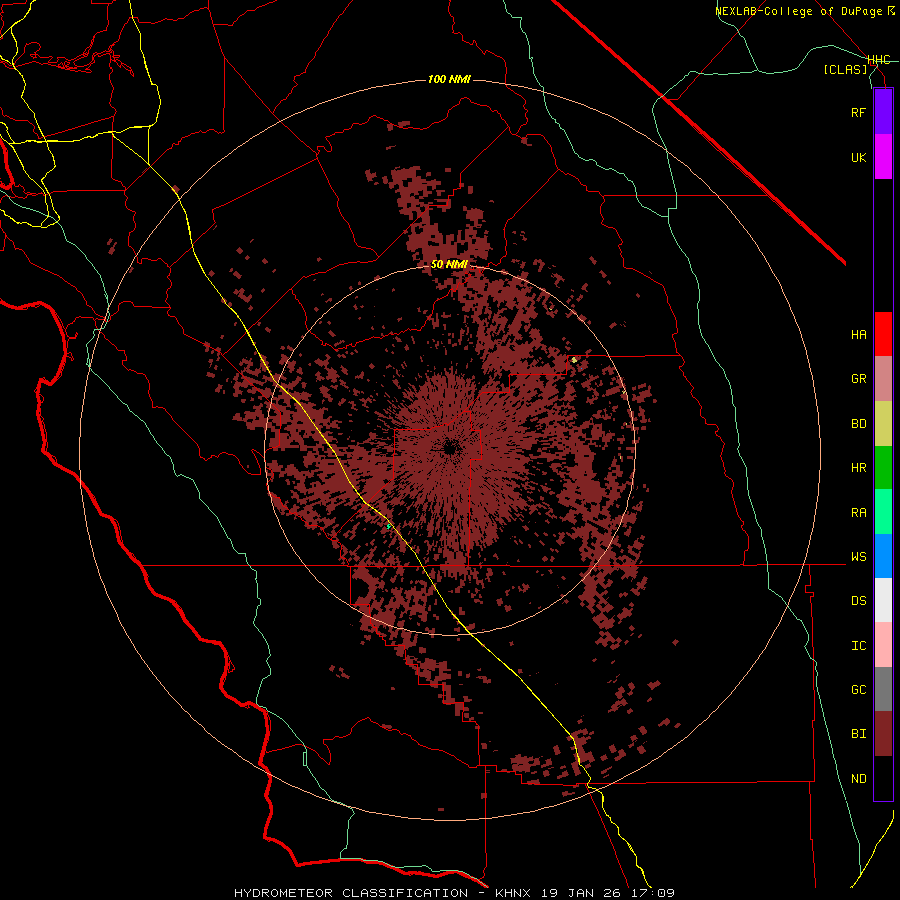This screenshot has height=900, width=900.
Task: Click the 100 NMI range ring label
Action: [x=449, y=79]
